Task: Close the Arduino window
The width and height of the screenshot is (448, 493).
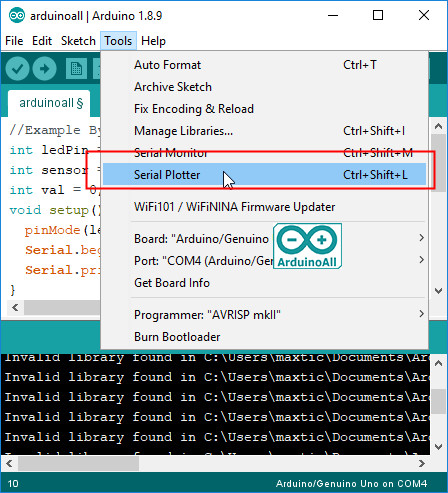Action: click(x=424, y=15)
